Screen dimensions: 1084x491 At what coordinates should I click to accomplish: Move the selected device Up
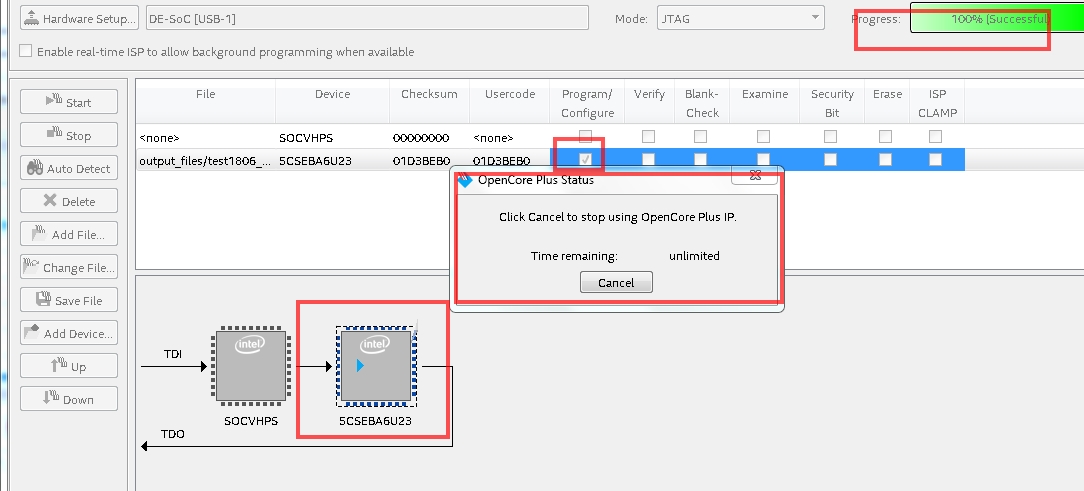tap(69, 366)
